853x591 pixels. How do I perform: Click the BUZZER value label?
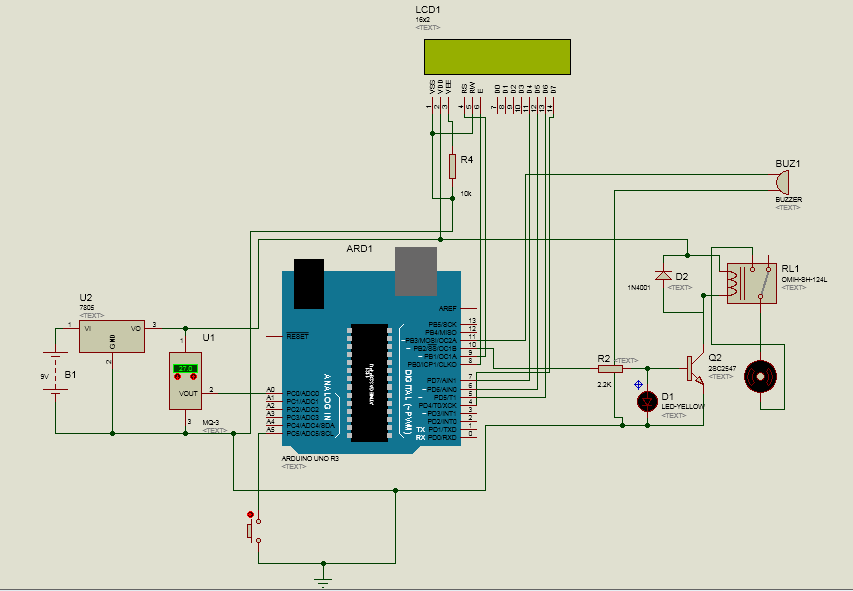point(789,200)
